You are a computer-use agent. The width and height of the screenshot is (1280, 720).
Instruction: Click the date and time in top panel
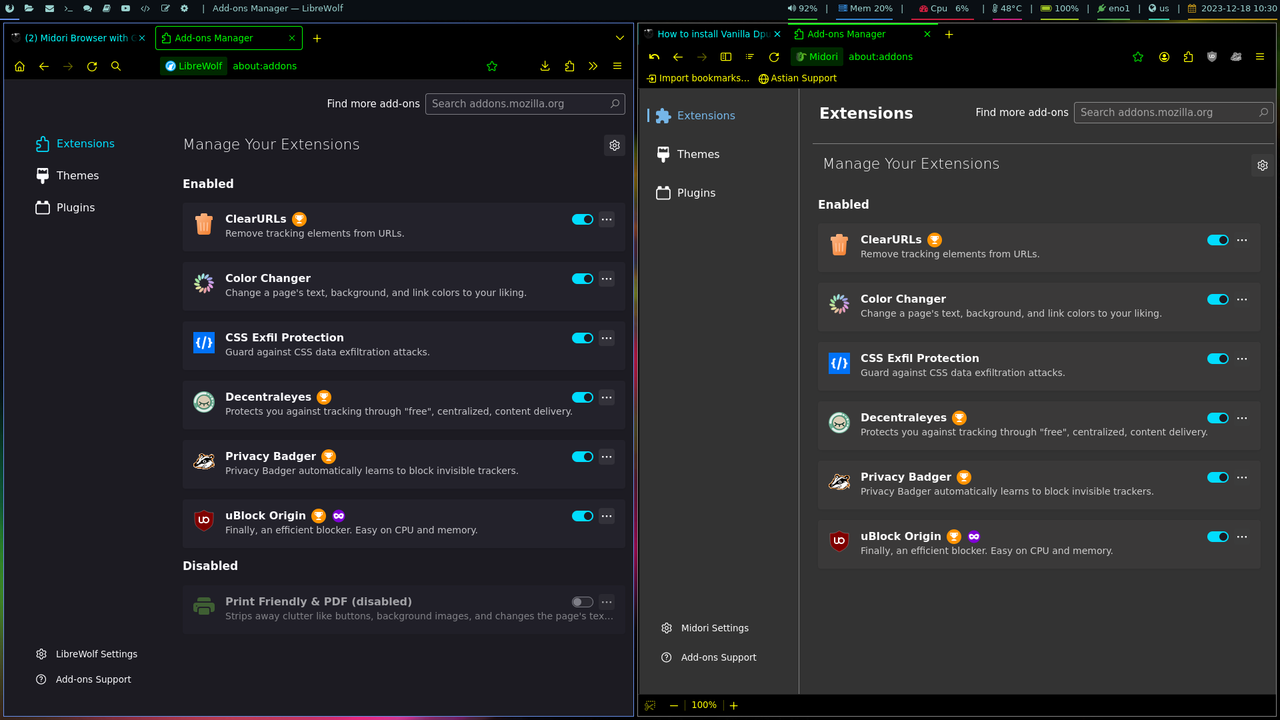coord(1232,8)
